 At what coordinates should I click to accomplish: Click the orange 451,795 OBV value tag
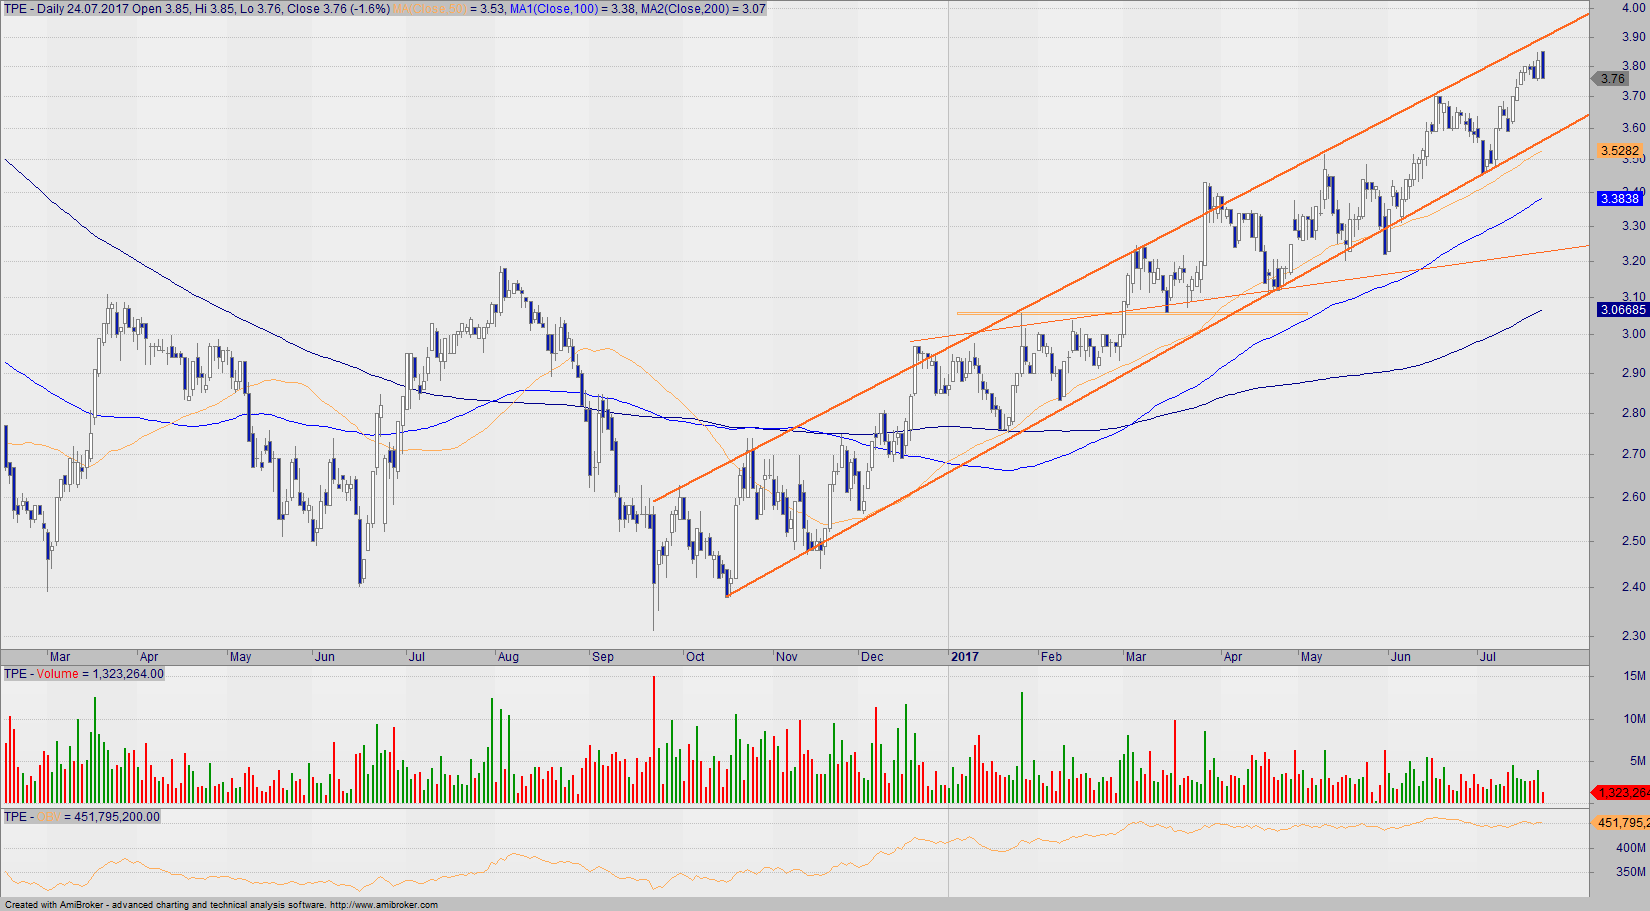(1621, 822)
